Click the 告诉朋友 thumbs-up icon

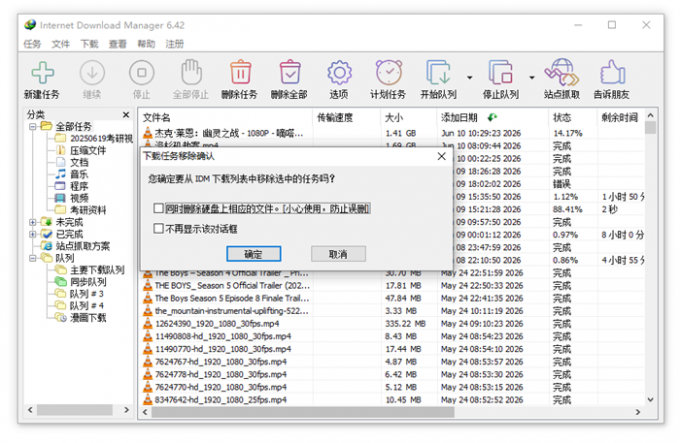612,72
